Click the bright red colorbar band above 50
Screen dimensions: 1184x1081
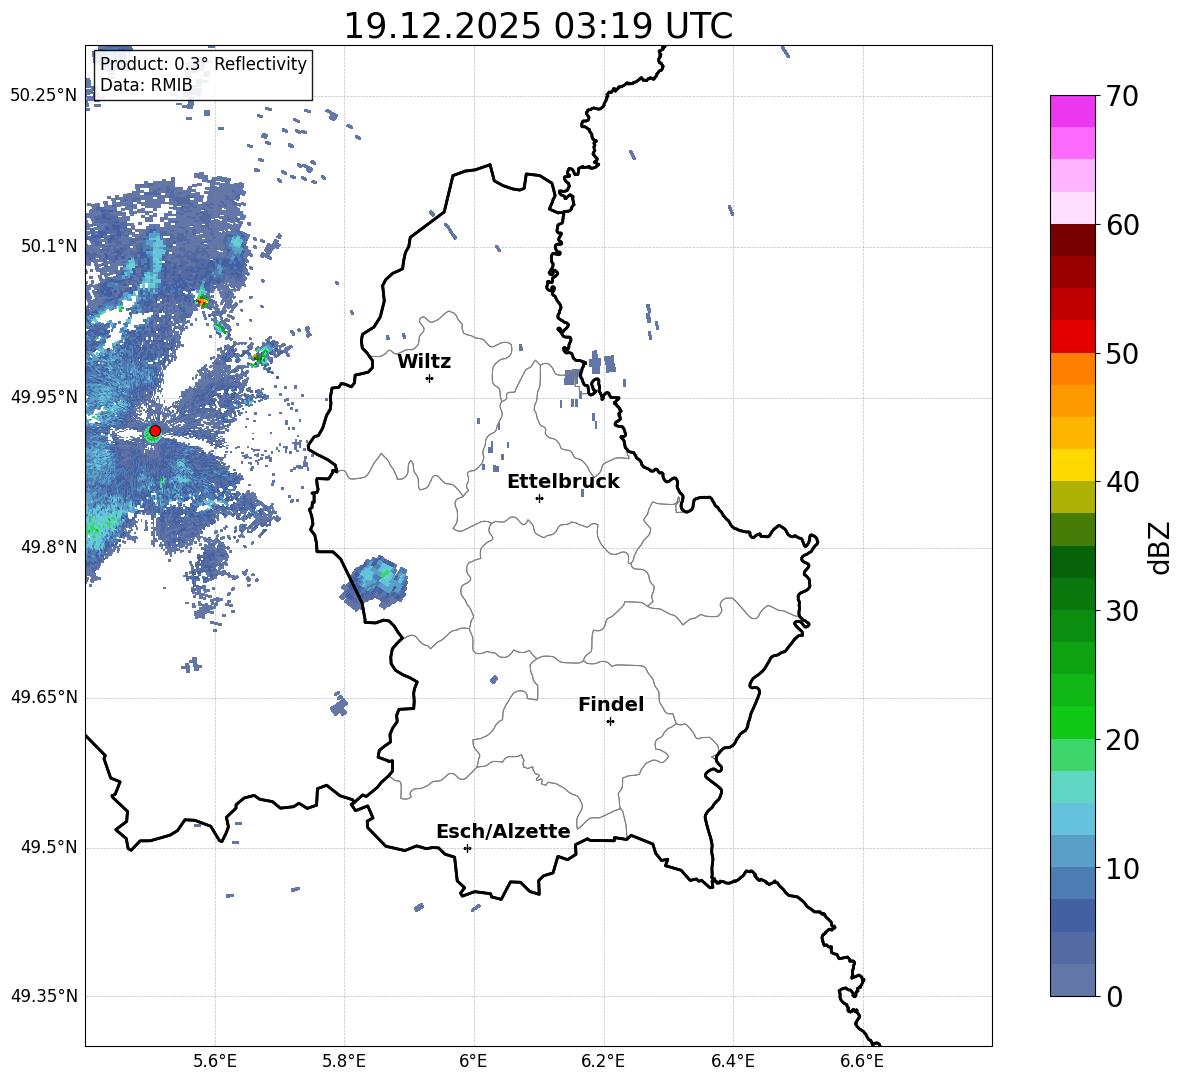pos(1072,337)
